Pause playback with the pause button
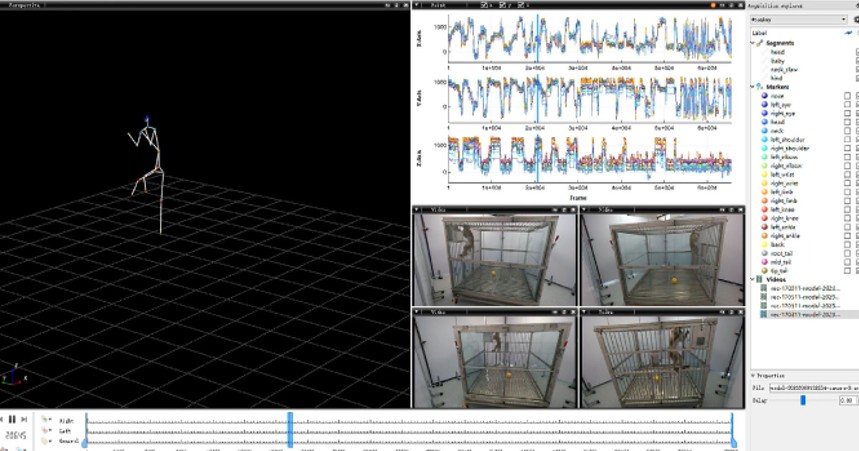The image size is (859, 451). tap(12, 420)
